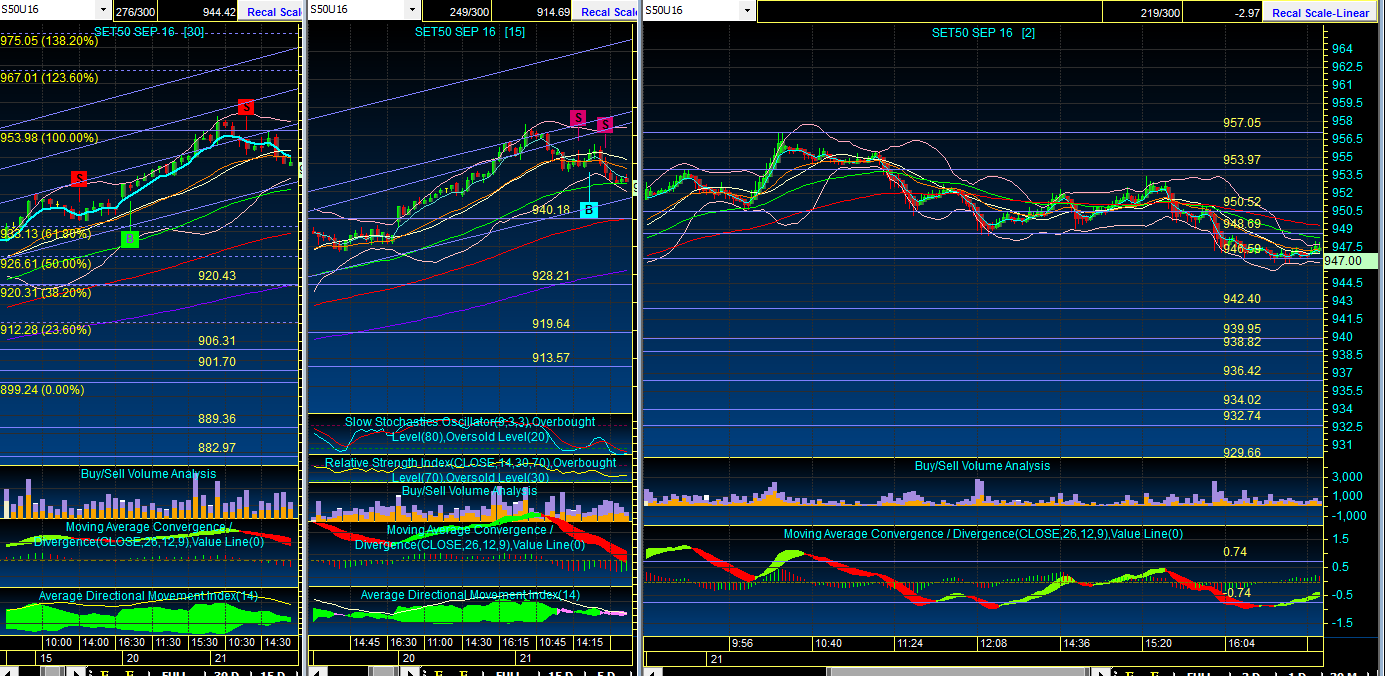This screenshot has width=1385, height=676.
Task: Select the red S marker left of the green B marker
Action: coord(79,179)
